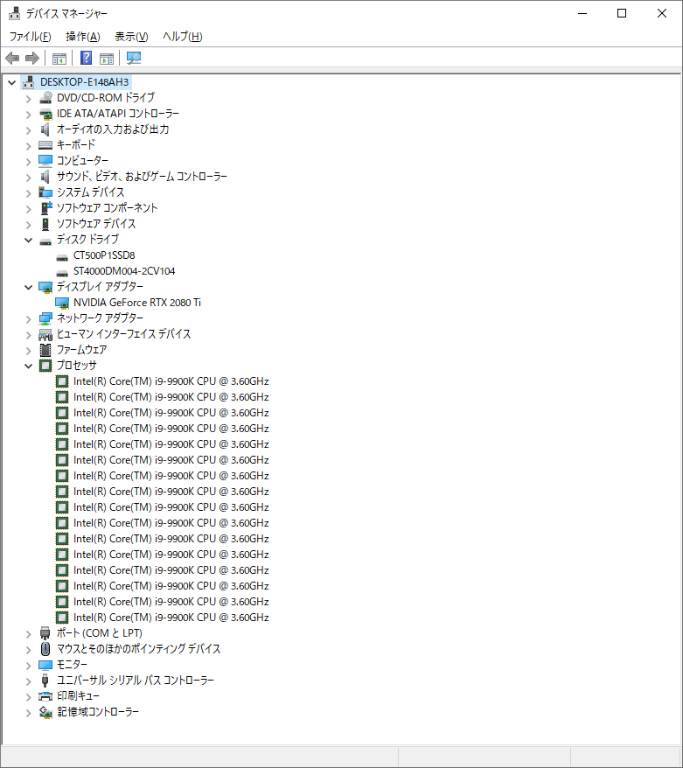Select the ソフトウェア コンポーネント label
This screenshot has width=683, height=768.
[x=107, y=208]
